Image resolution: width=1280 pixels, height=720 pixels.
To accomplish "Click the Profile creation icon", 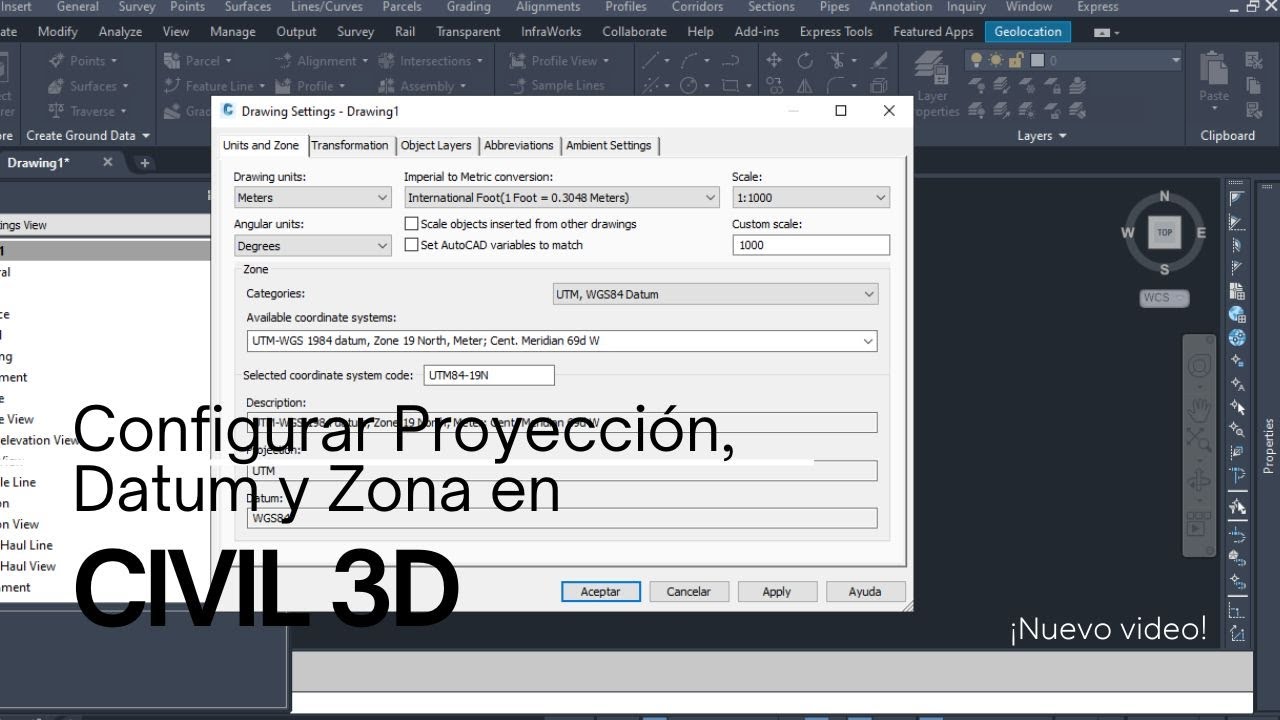I will tap(283, 86).
